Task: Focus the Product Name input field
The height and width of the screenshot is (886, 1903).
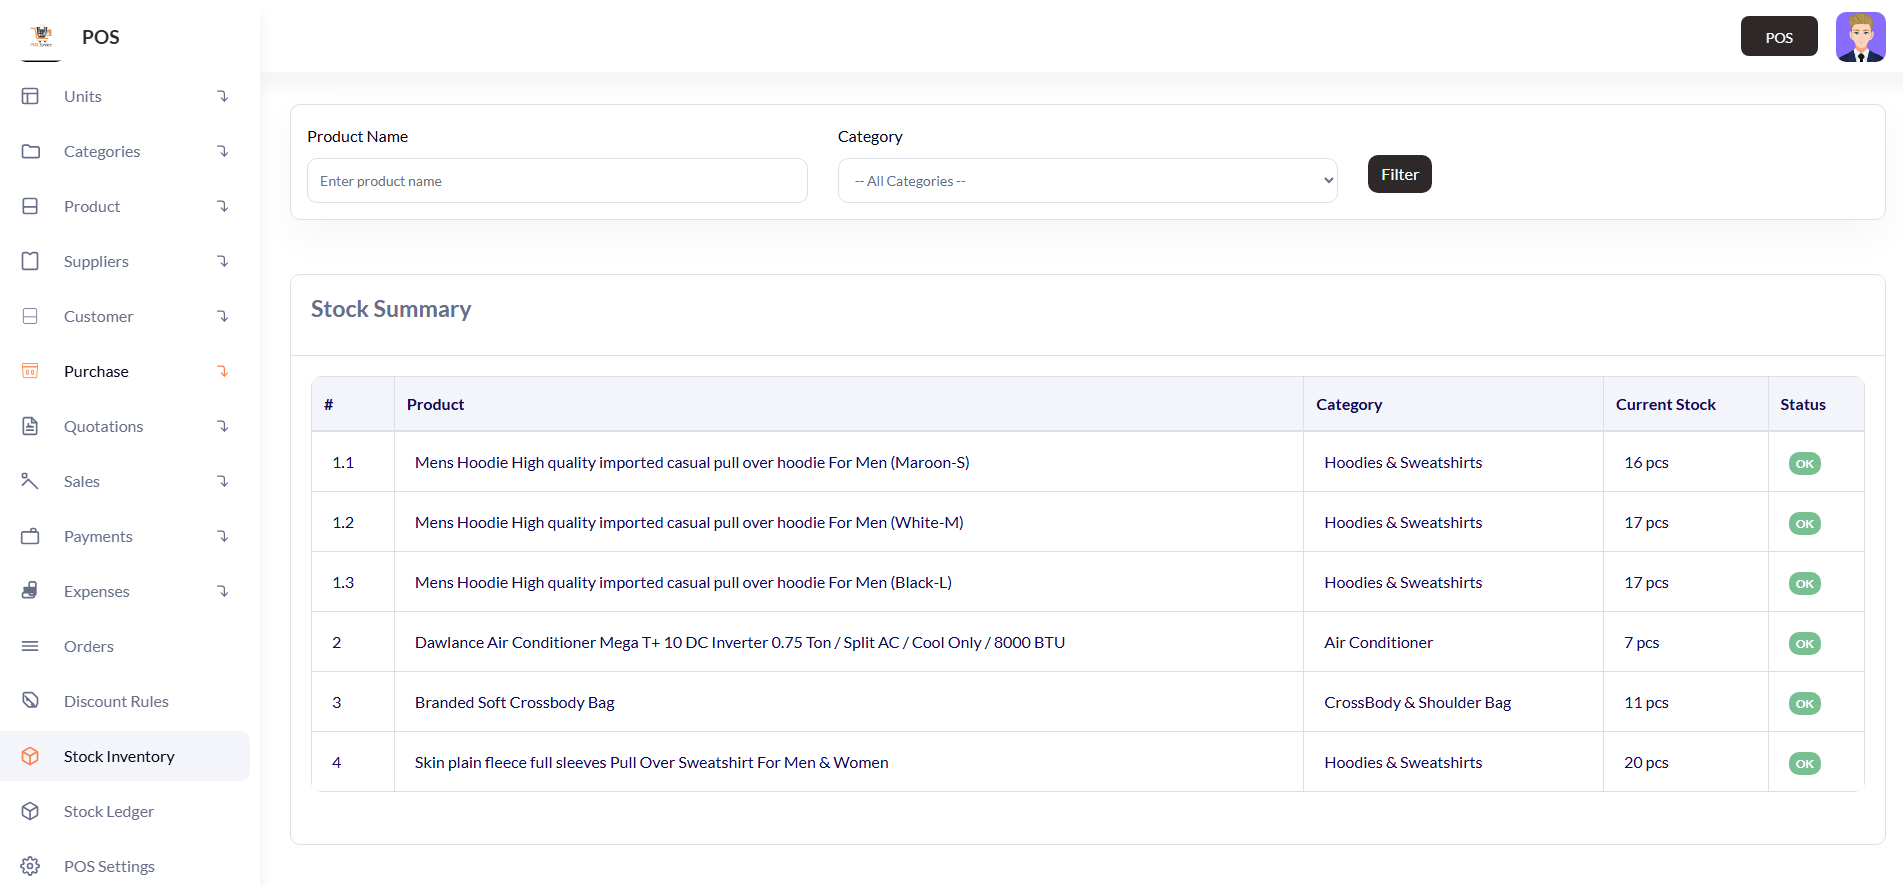Action: click(557, 181)
